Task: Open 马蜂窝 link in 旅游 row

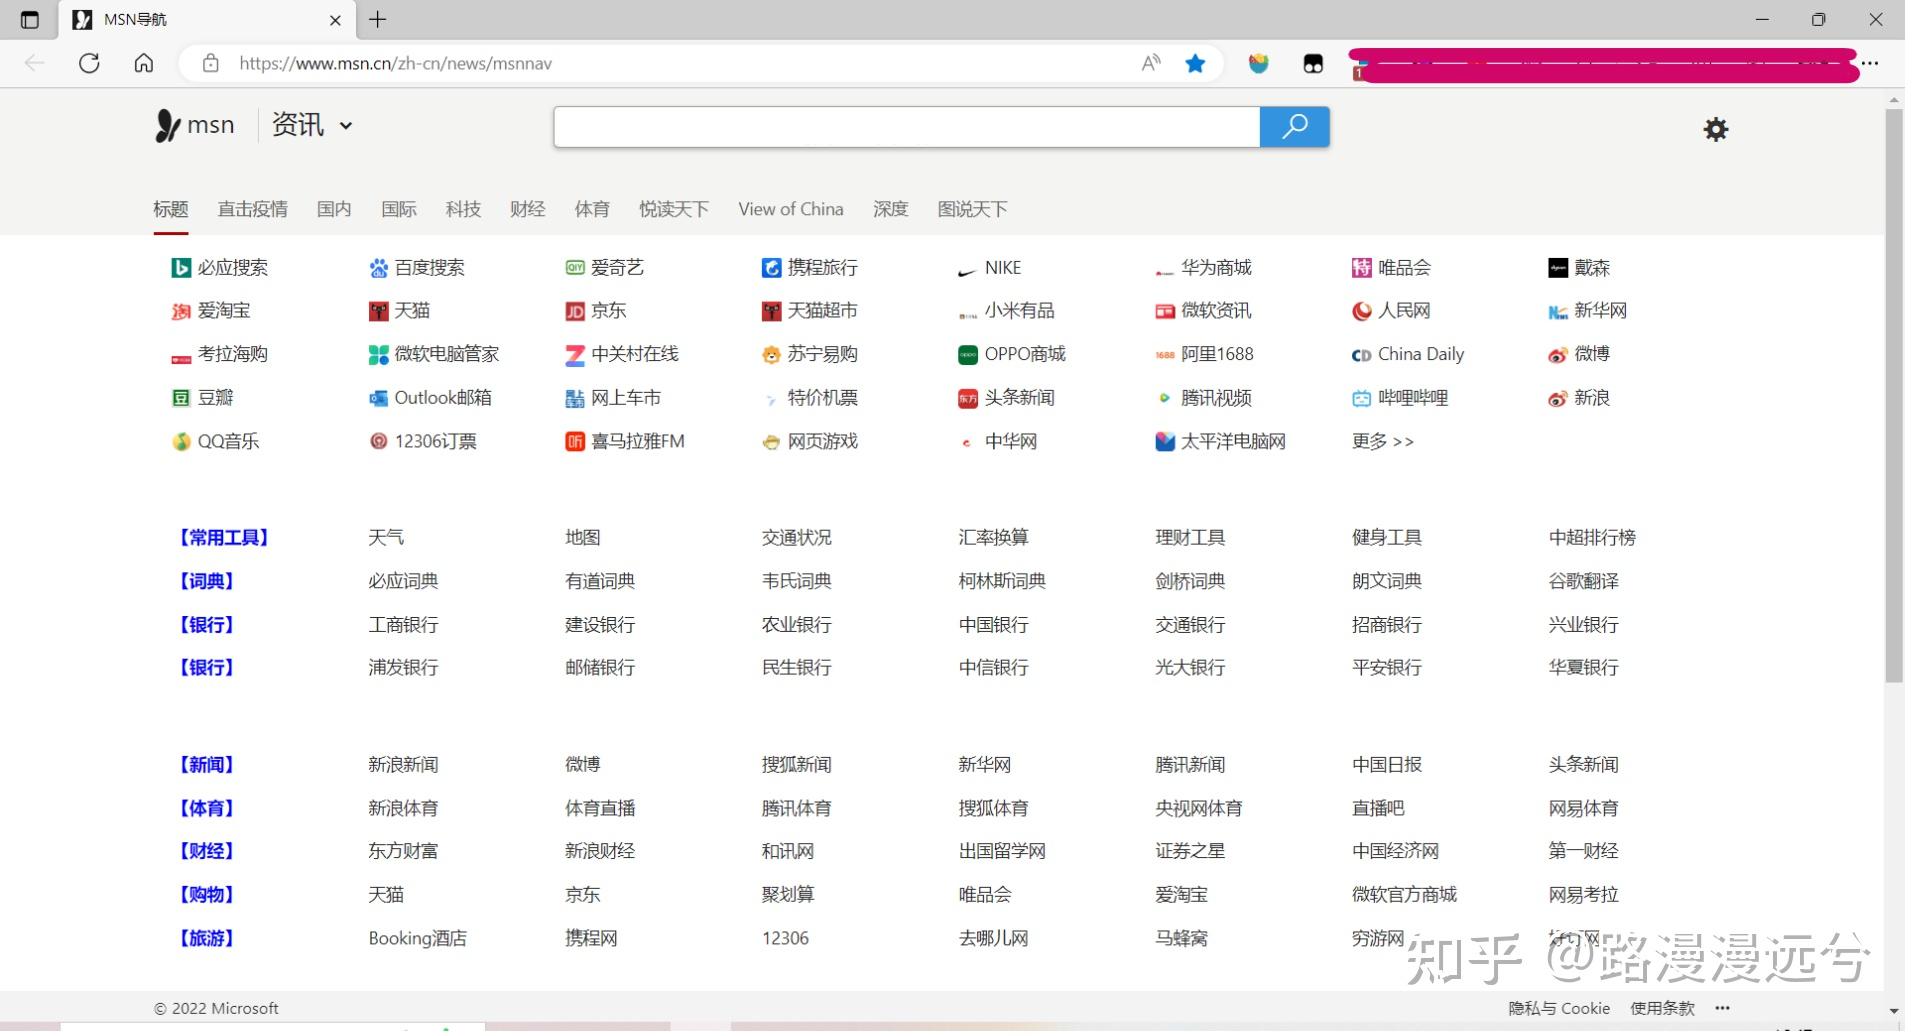Action: [1190, 945]
